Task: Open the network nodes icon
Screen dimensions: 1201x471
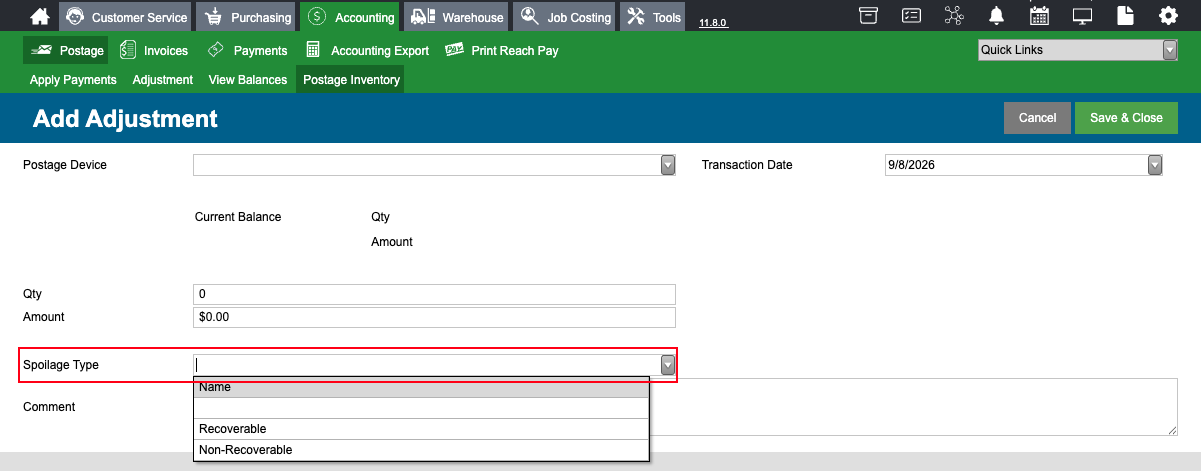Action: pos(953,16)
